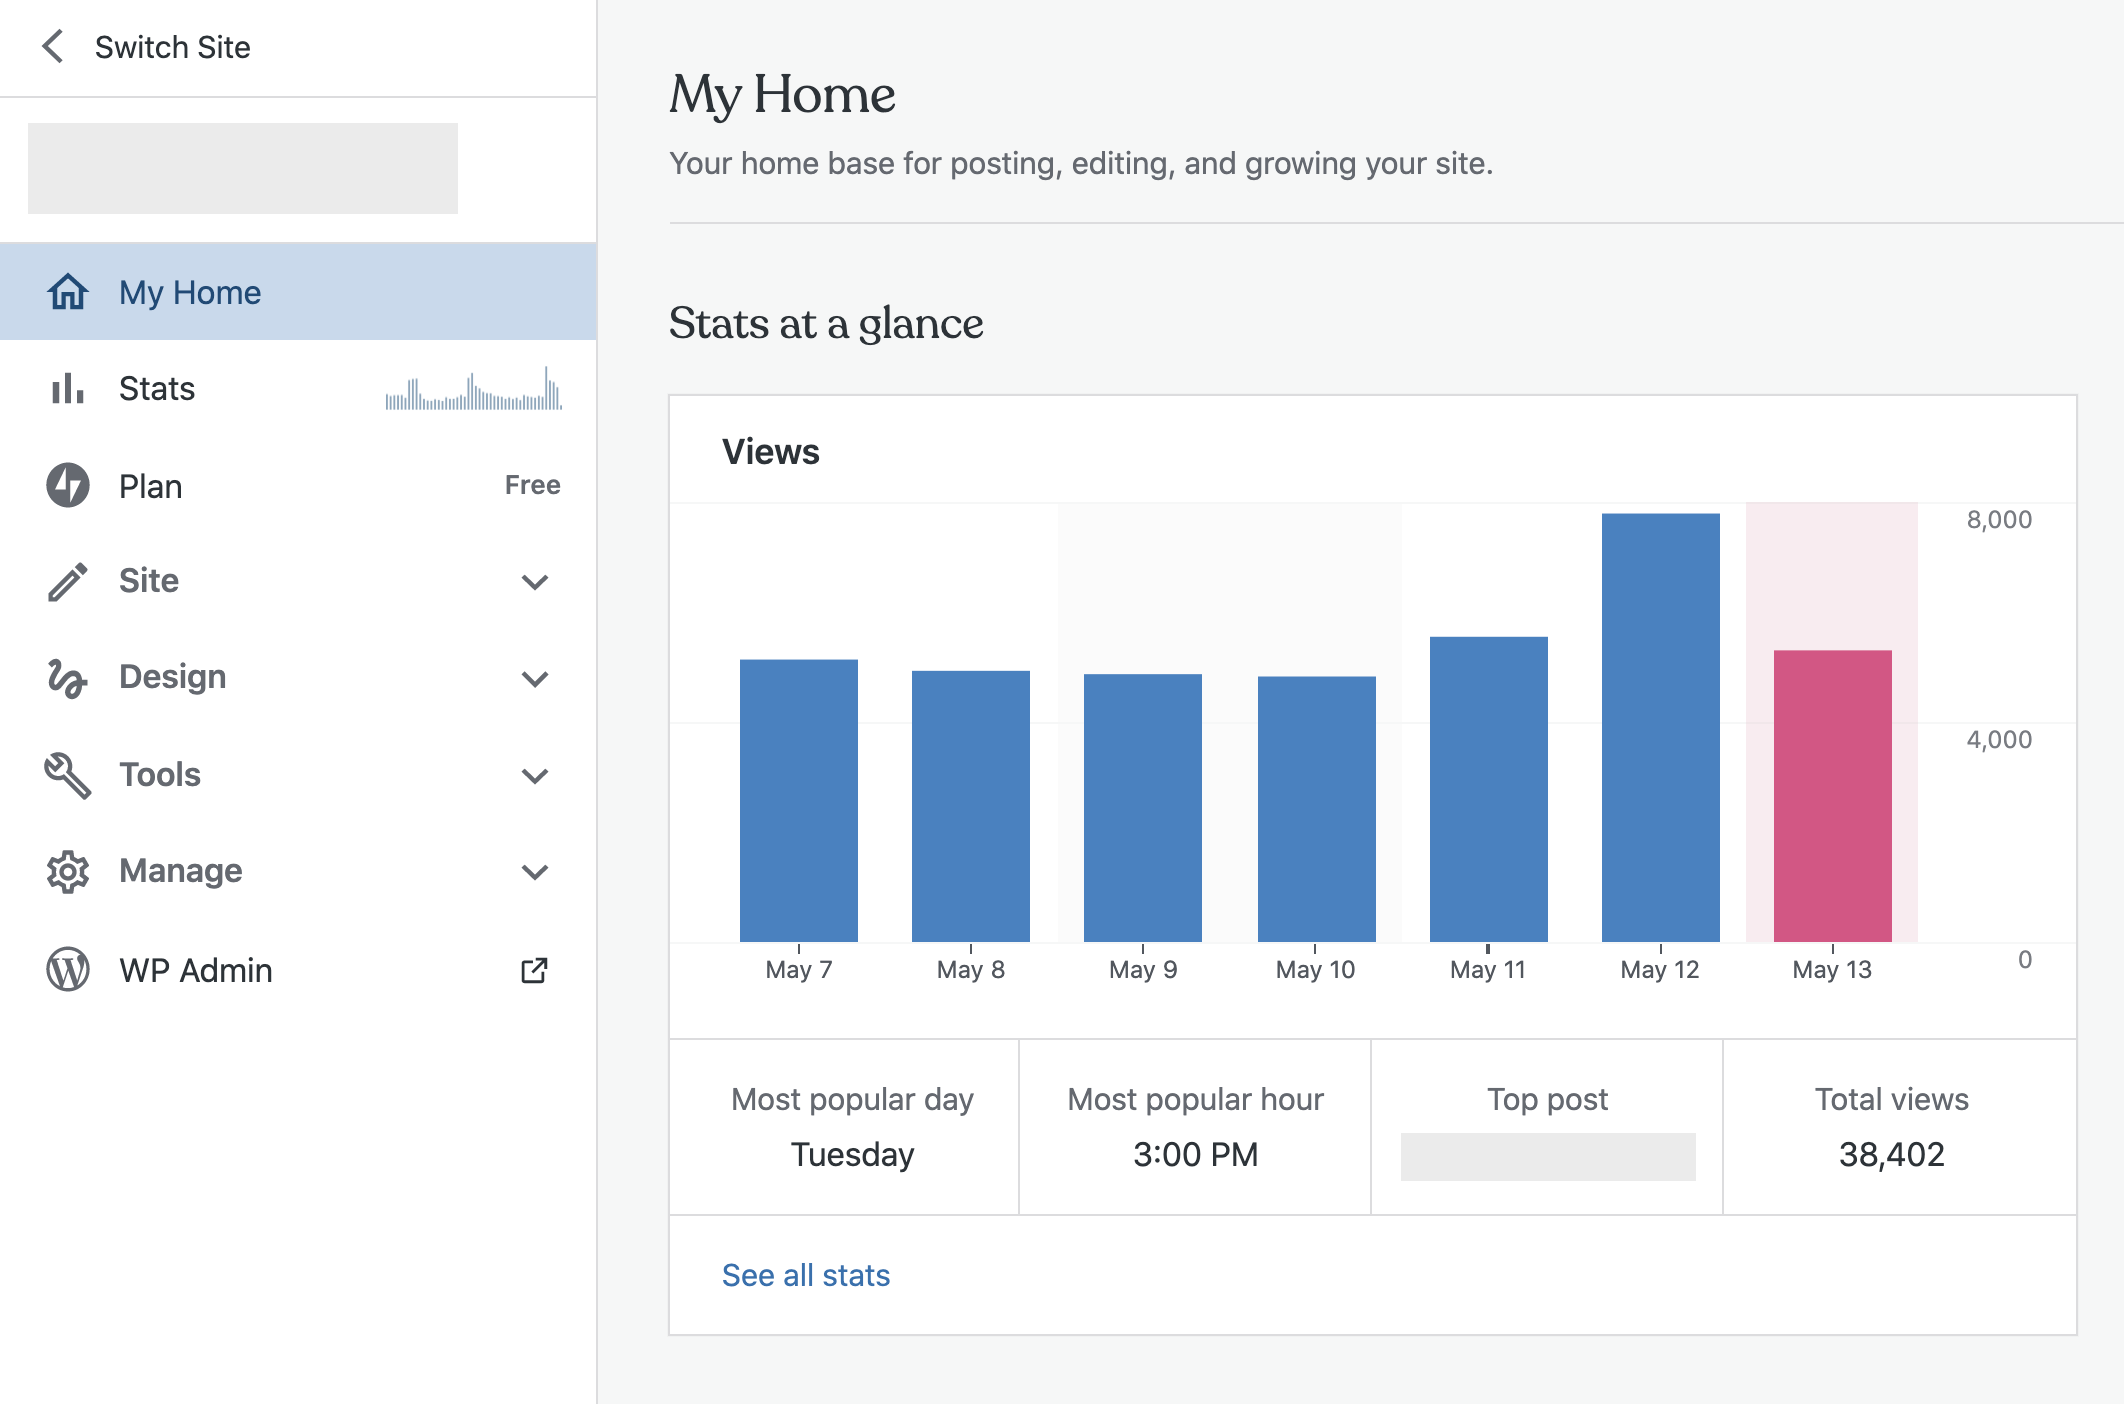Click the Switch Site text

172,47
